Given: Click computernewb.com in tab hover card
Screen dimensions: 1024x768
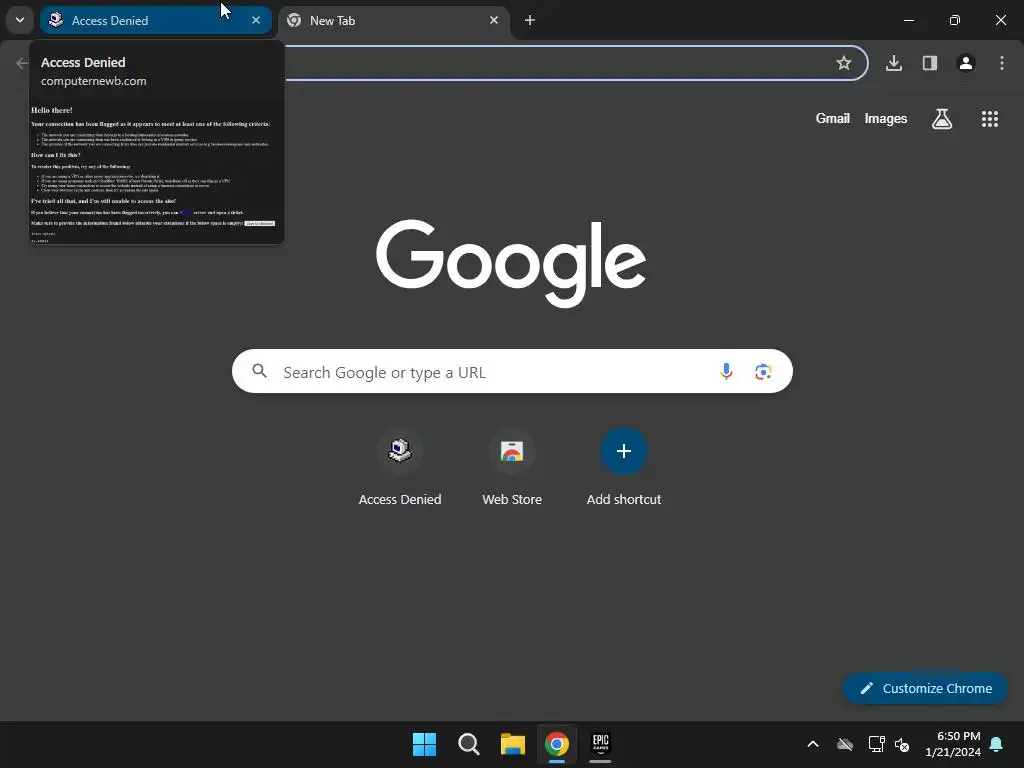Looking at the screenshot, I should [93, 81].
